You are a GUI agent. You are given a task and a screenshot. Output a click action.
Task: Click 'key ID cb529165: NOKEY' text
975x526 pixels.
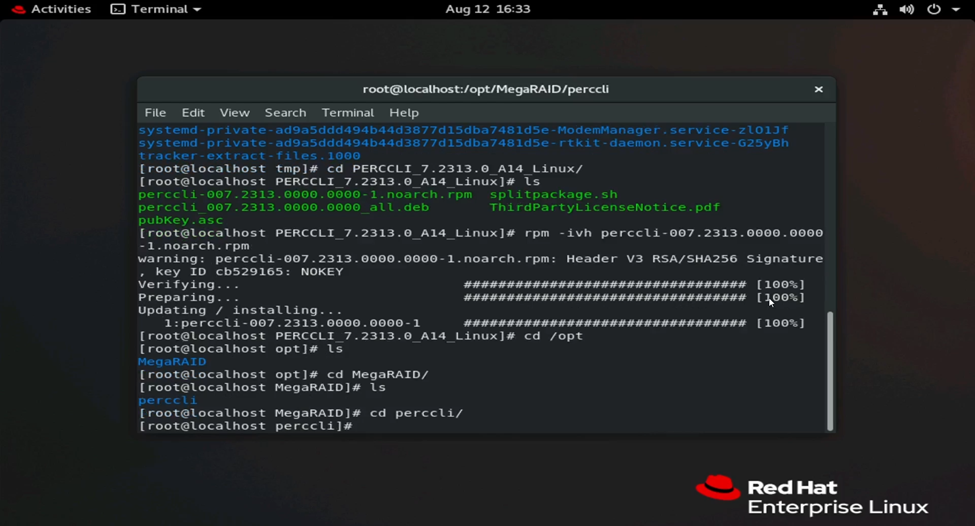tap(249, 272)
